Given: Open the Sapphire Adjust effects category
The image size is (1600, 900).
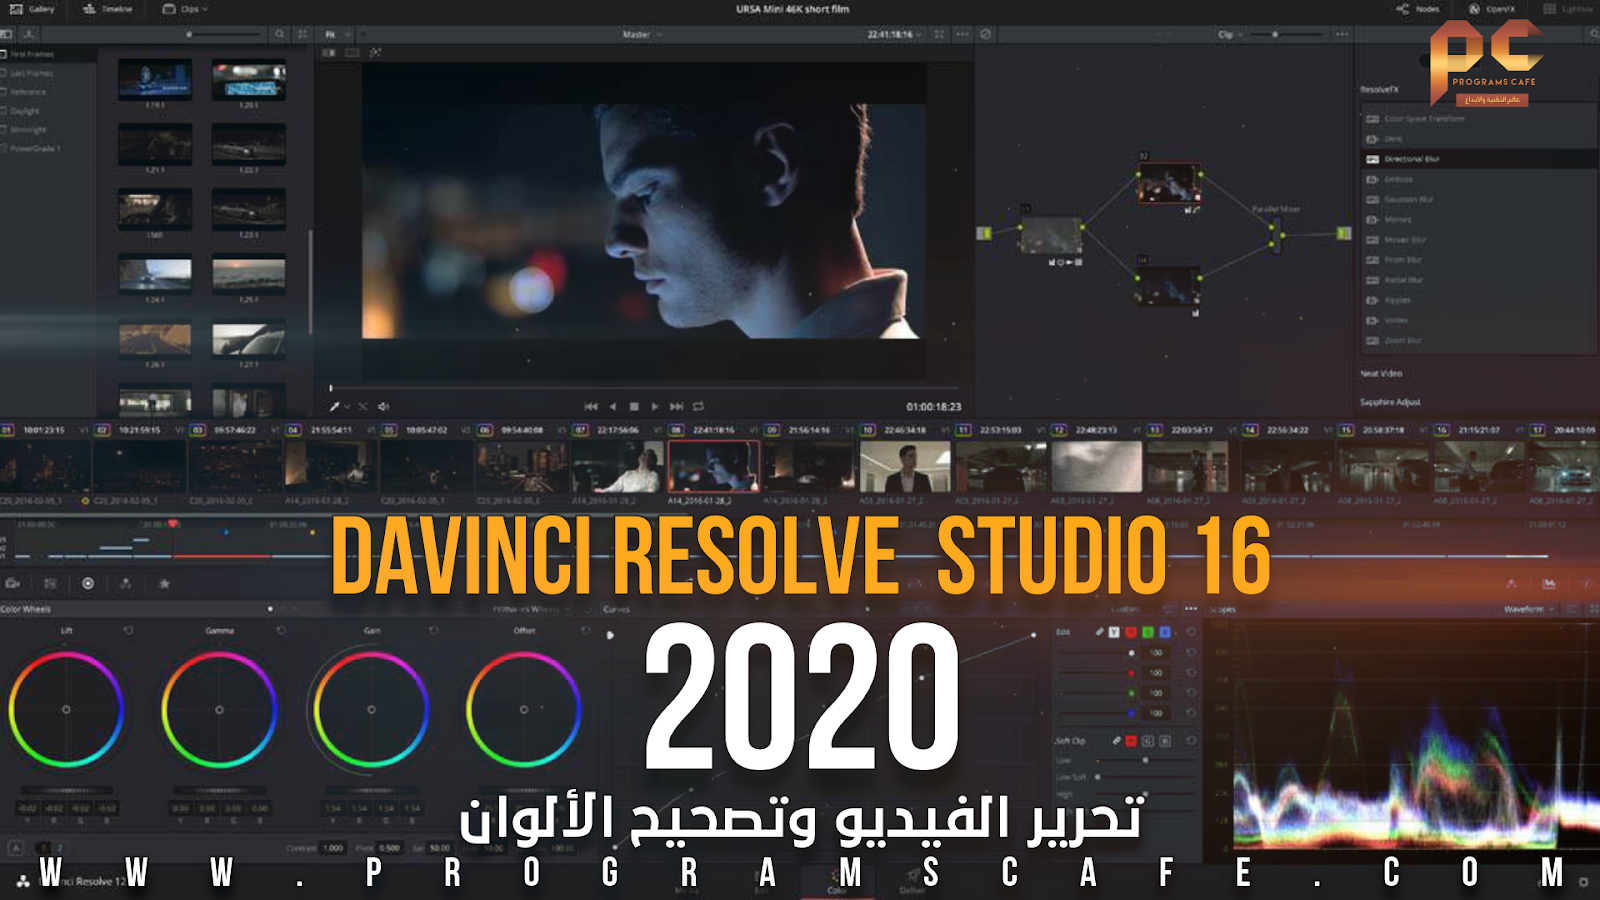Looking at the screenshot, I should (1390, 402).
